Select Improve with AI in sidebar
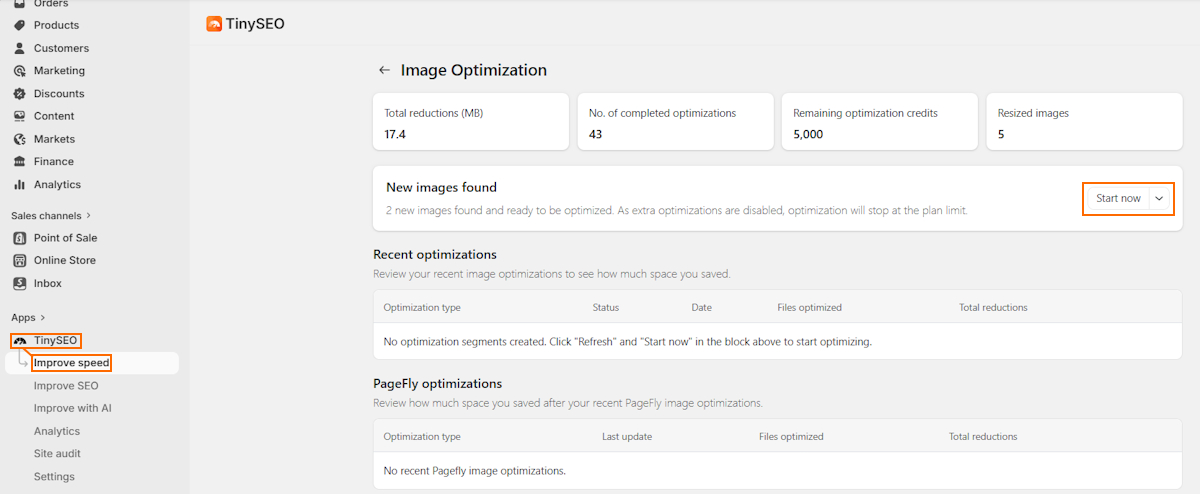 72,408
